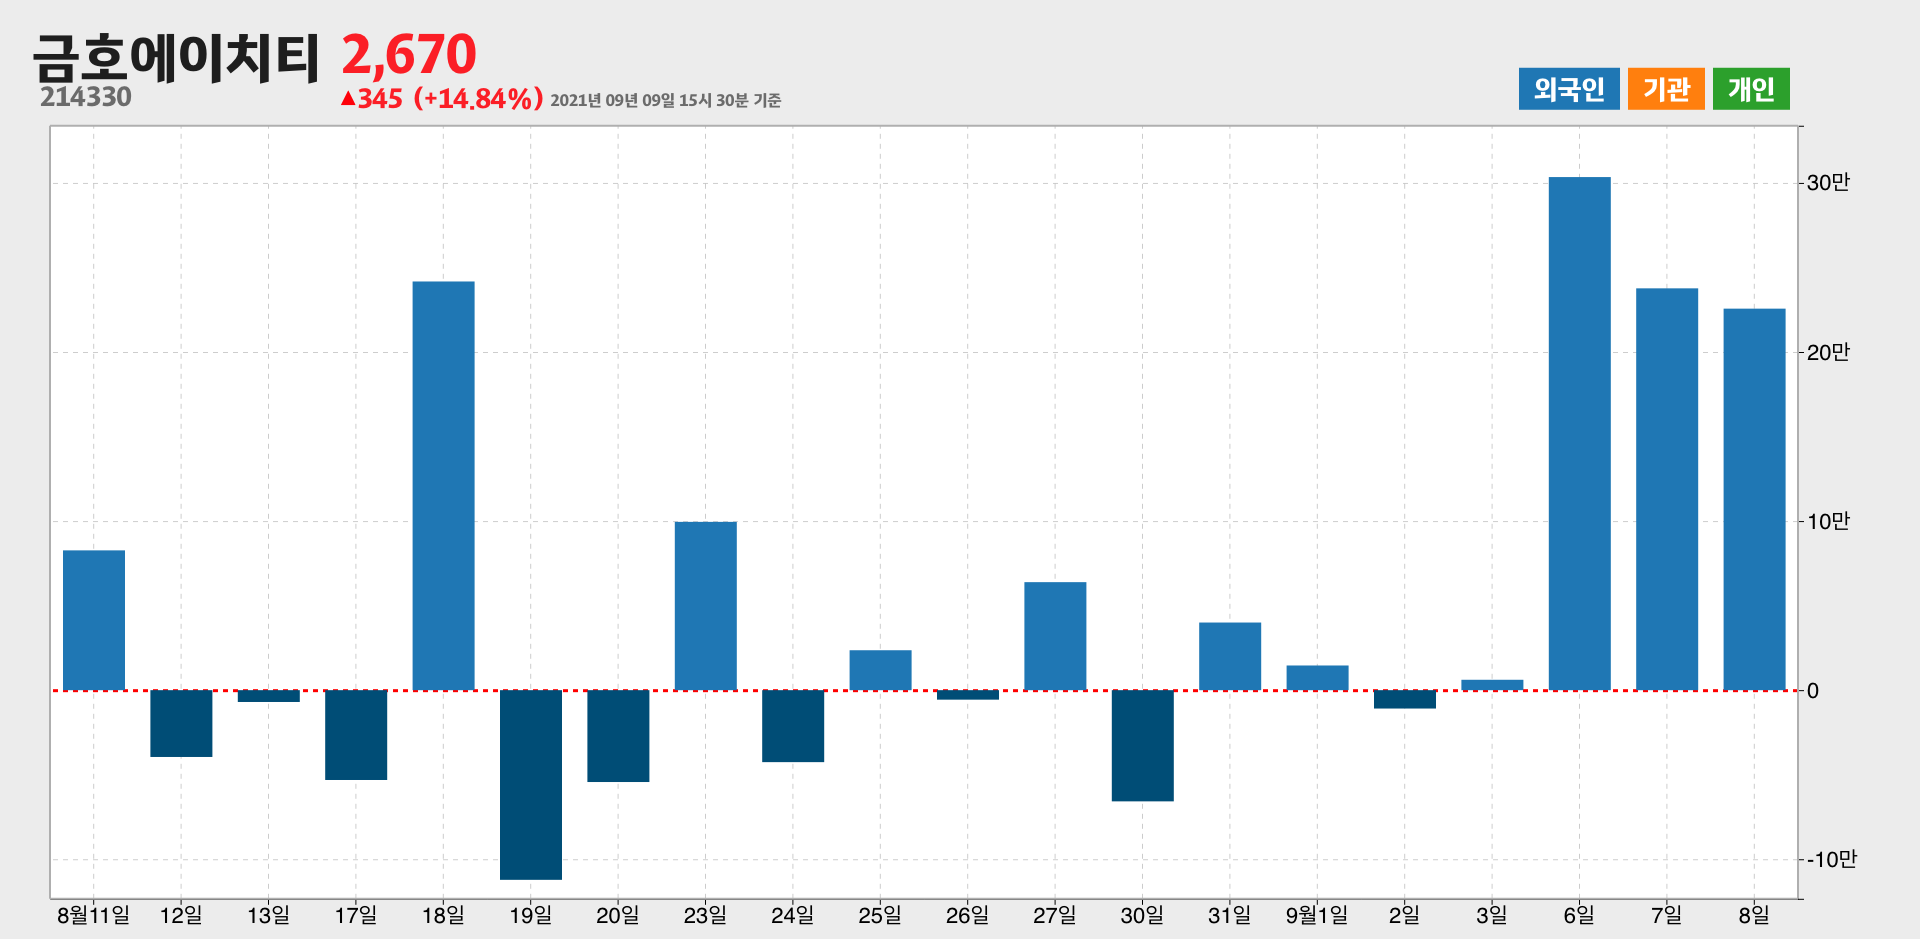
Task: Click the 0 y-axis label
Action: point(1813,691)
